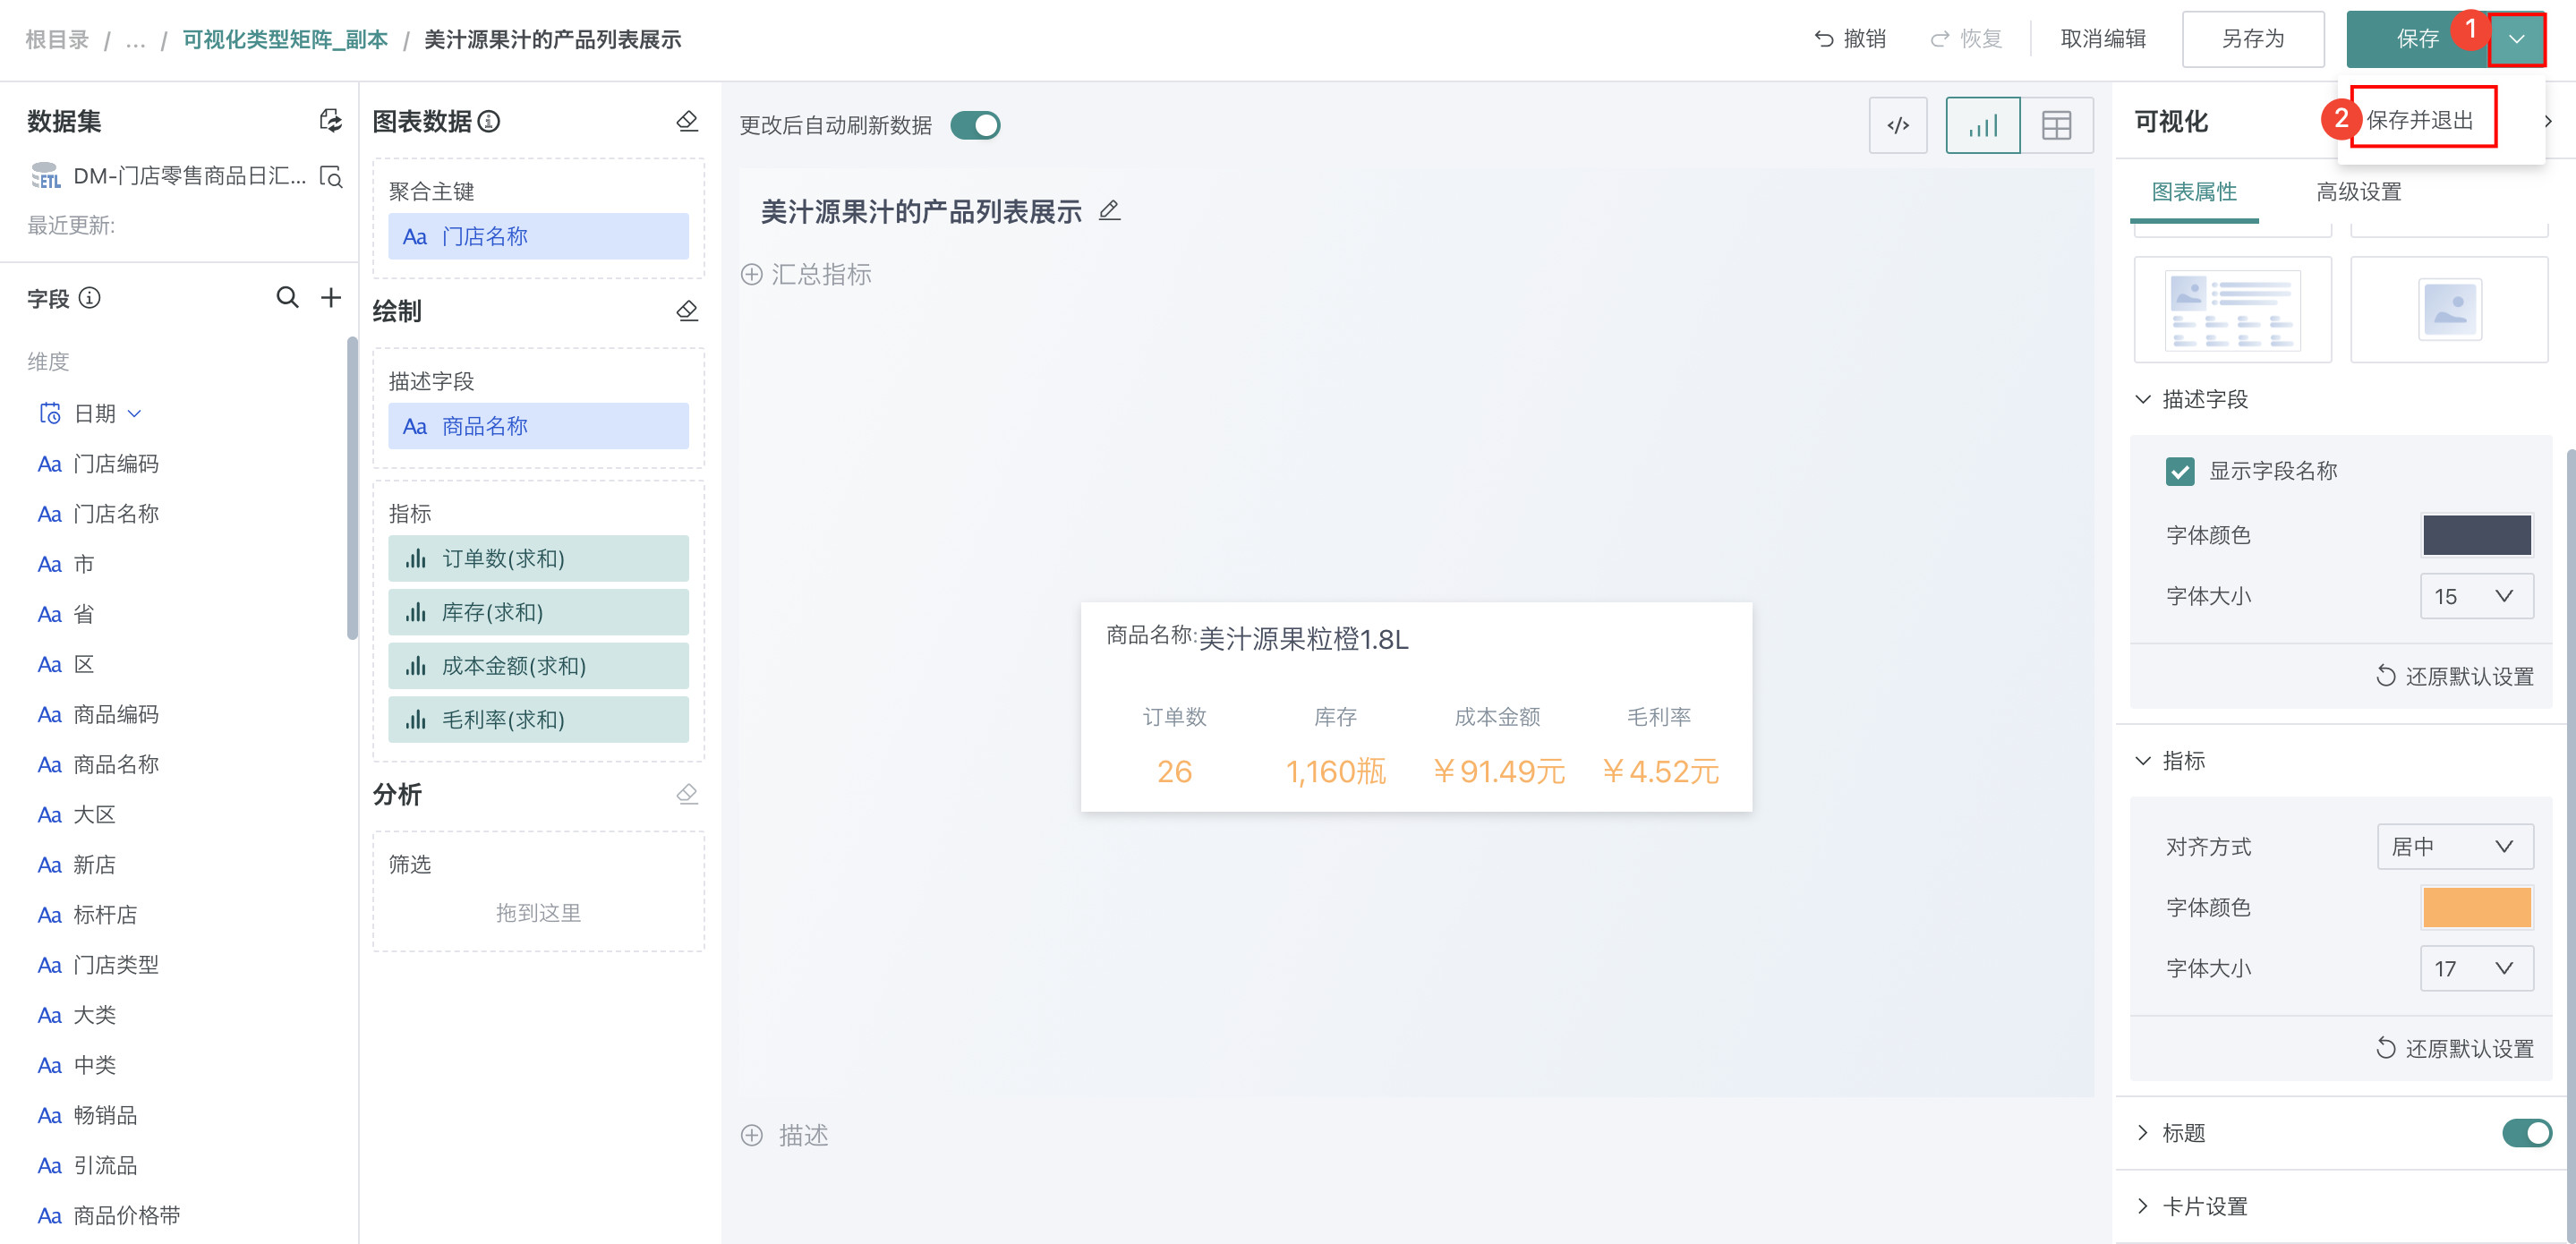Open the 对齐方式 dropdown
Screen dimensions: 2576x1244
[x=2454, y=847]
